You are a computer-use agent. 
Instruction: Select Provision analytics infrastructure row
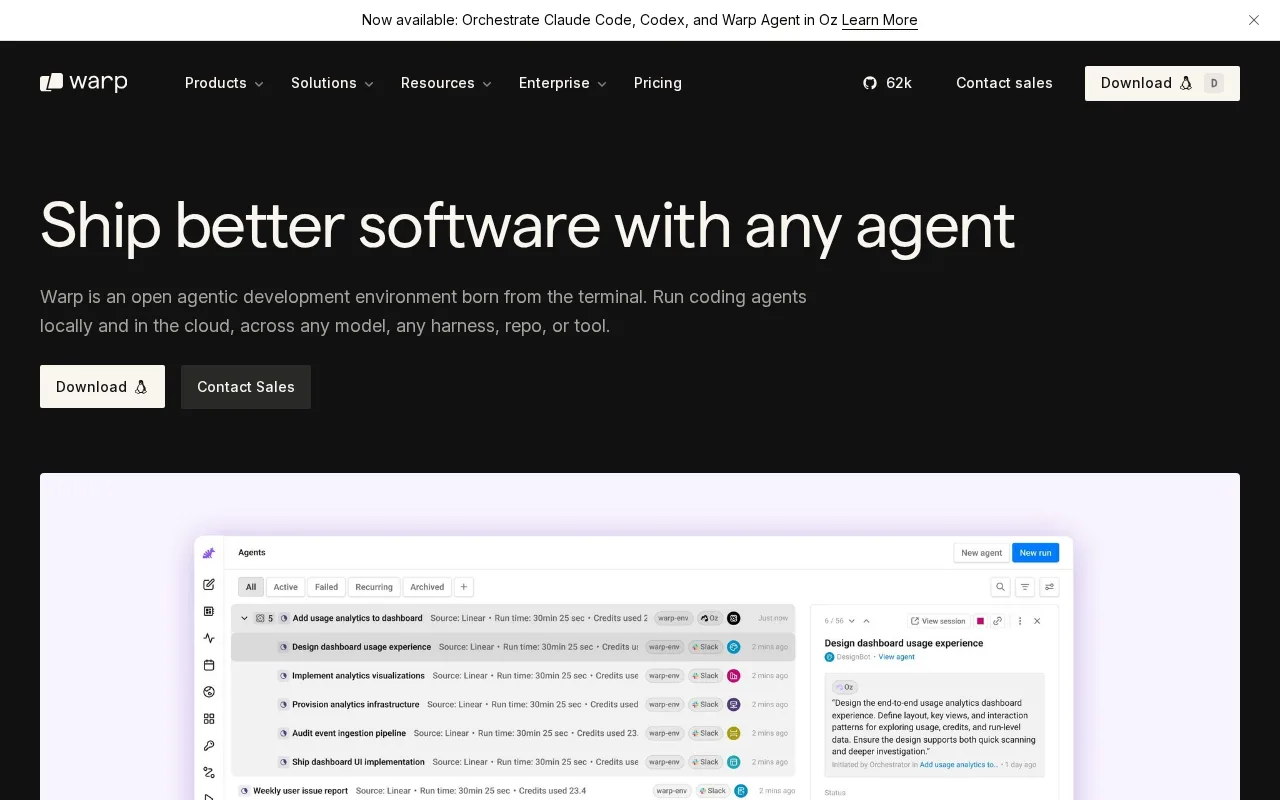click(x=513, y=704)
